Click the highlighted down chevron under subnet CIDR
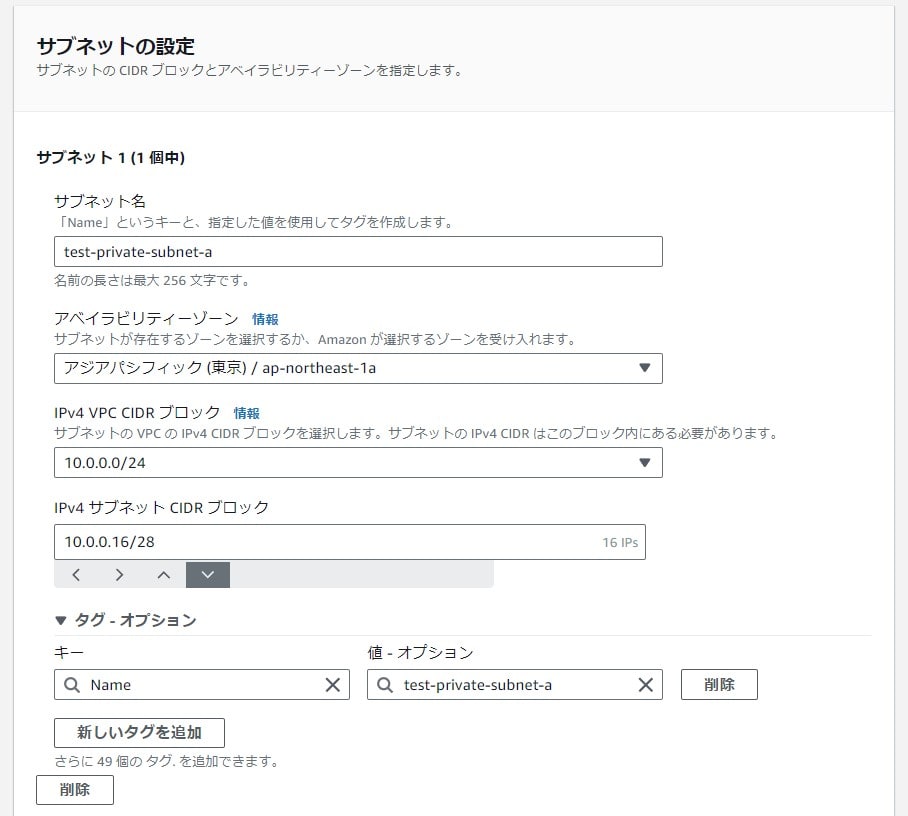The width and height of the screenshot is (908, 816). [208, 575]
